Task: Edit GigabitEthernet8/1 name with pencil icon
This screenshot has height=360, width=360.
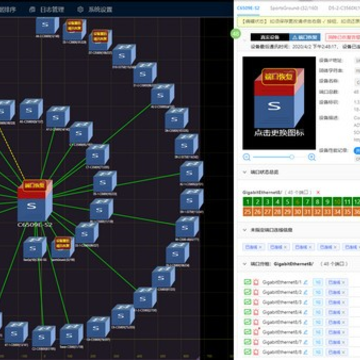Action: click(x=305, y=282)
